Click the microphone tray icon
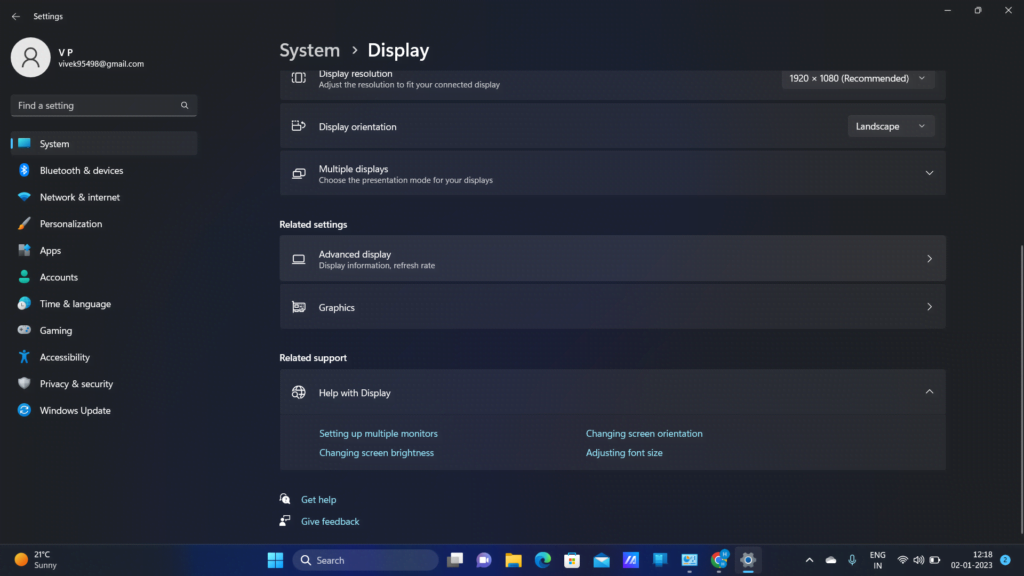1024x576 pixels. click(x=852, y=560)
